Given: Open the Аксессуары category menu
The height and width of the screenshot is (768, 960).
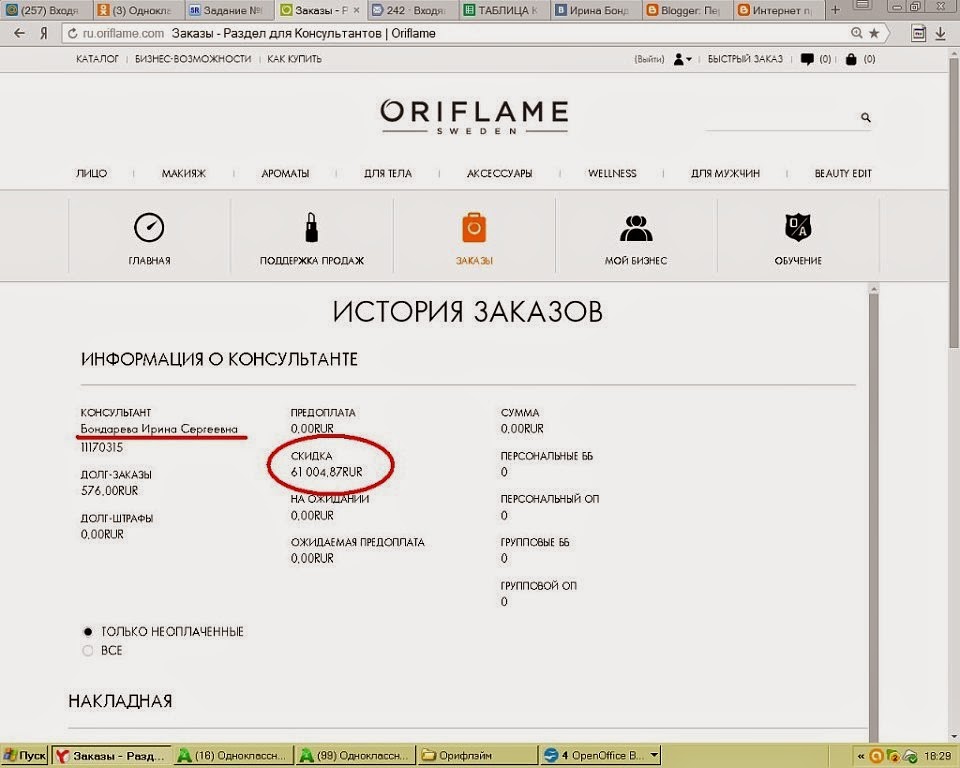Looking at the screenshot, I should (x=500, y=173).
